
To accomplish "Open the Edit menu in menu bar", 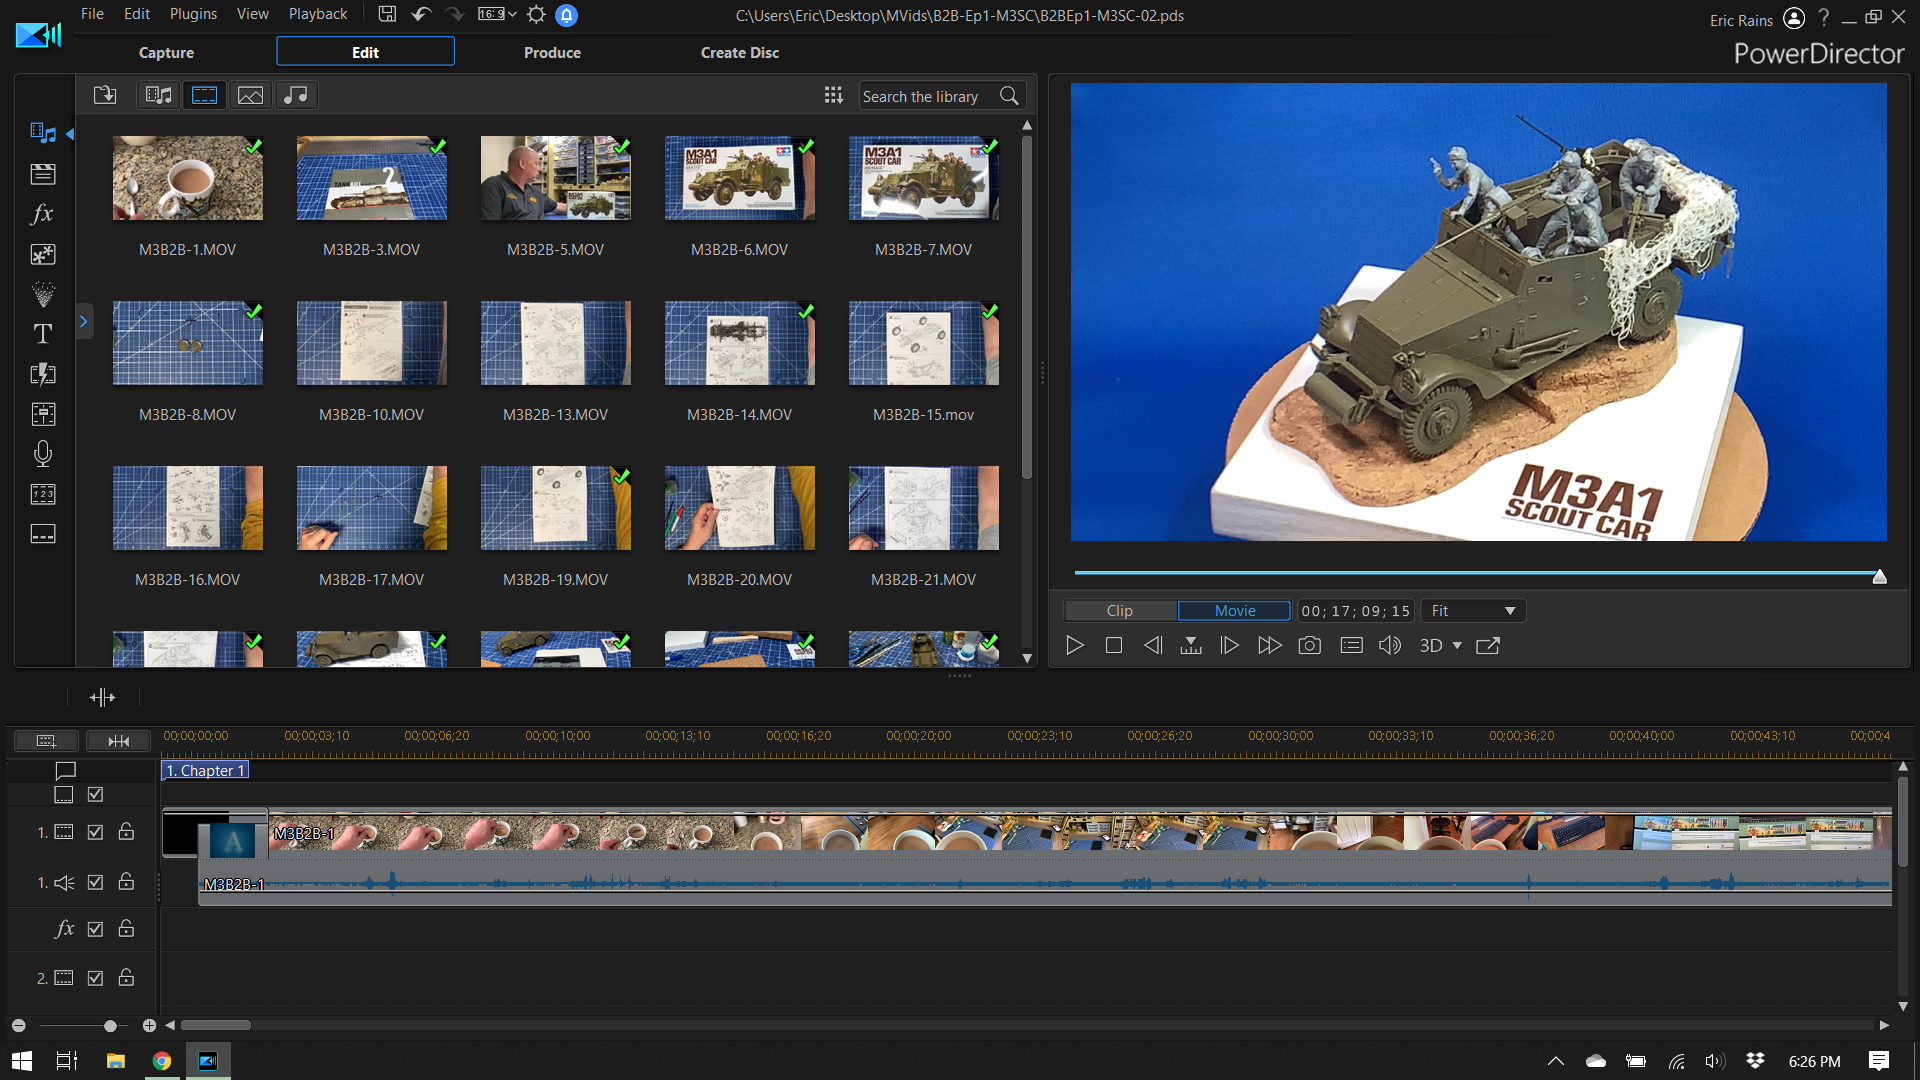I will pos(137,14).
